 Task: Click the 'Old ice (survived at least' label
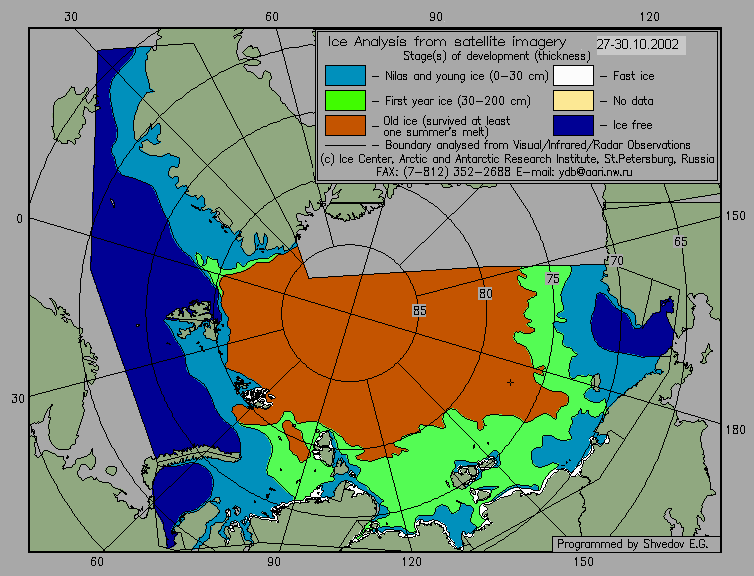pos(447,120)
